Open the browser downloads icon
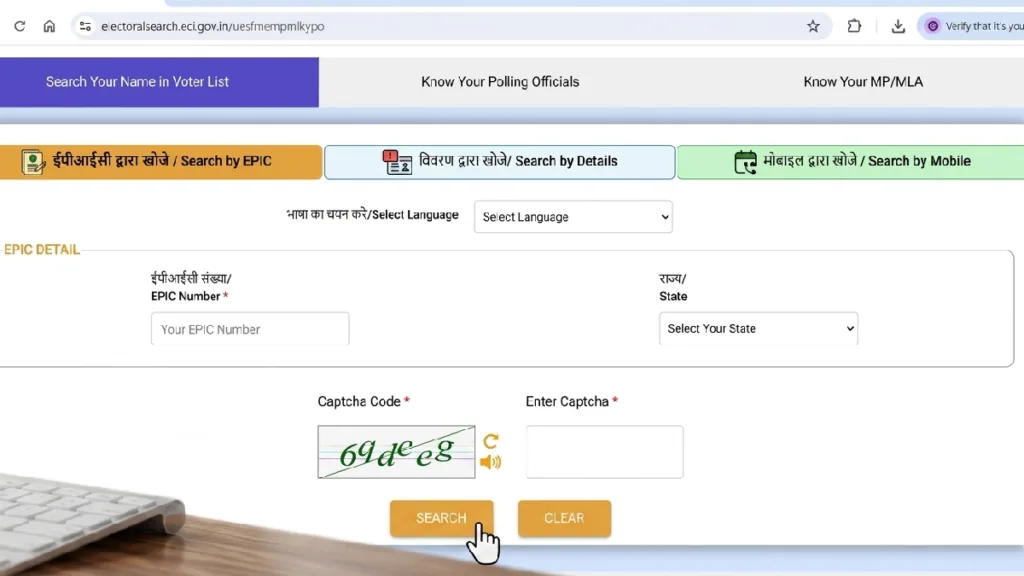The image size is (1024, 576). 898,26
